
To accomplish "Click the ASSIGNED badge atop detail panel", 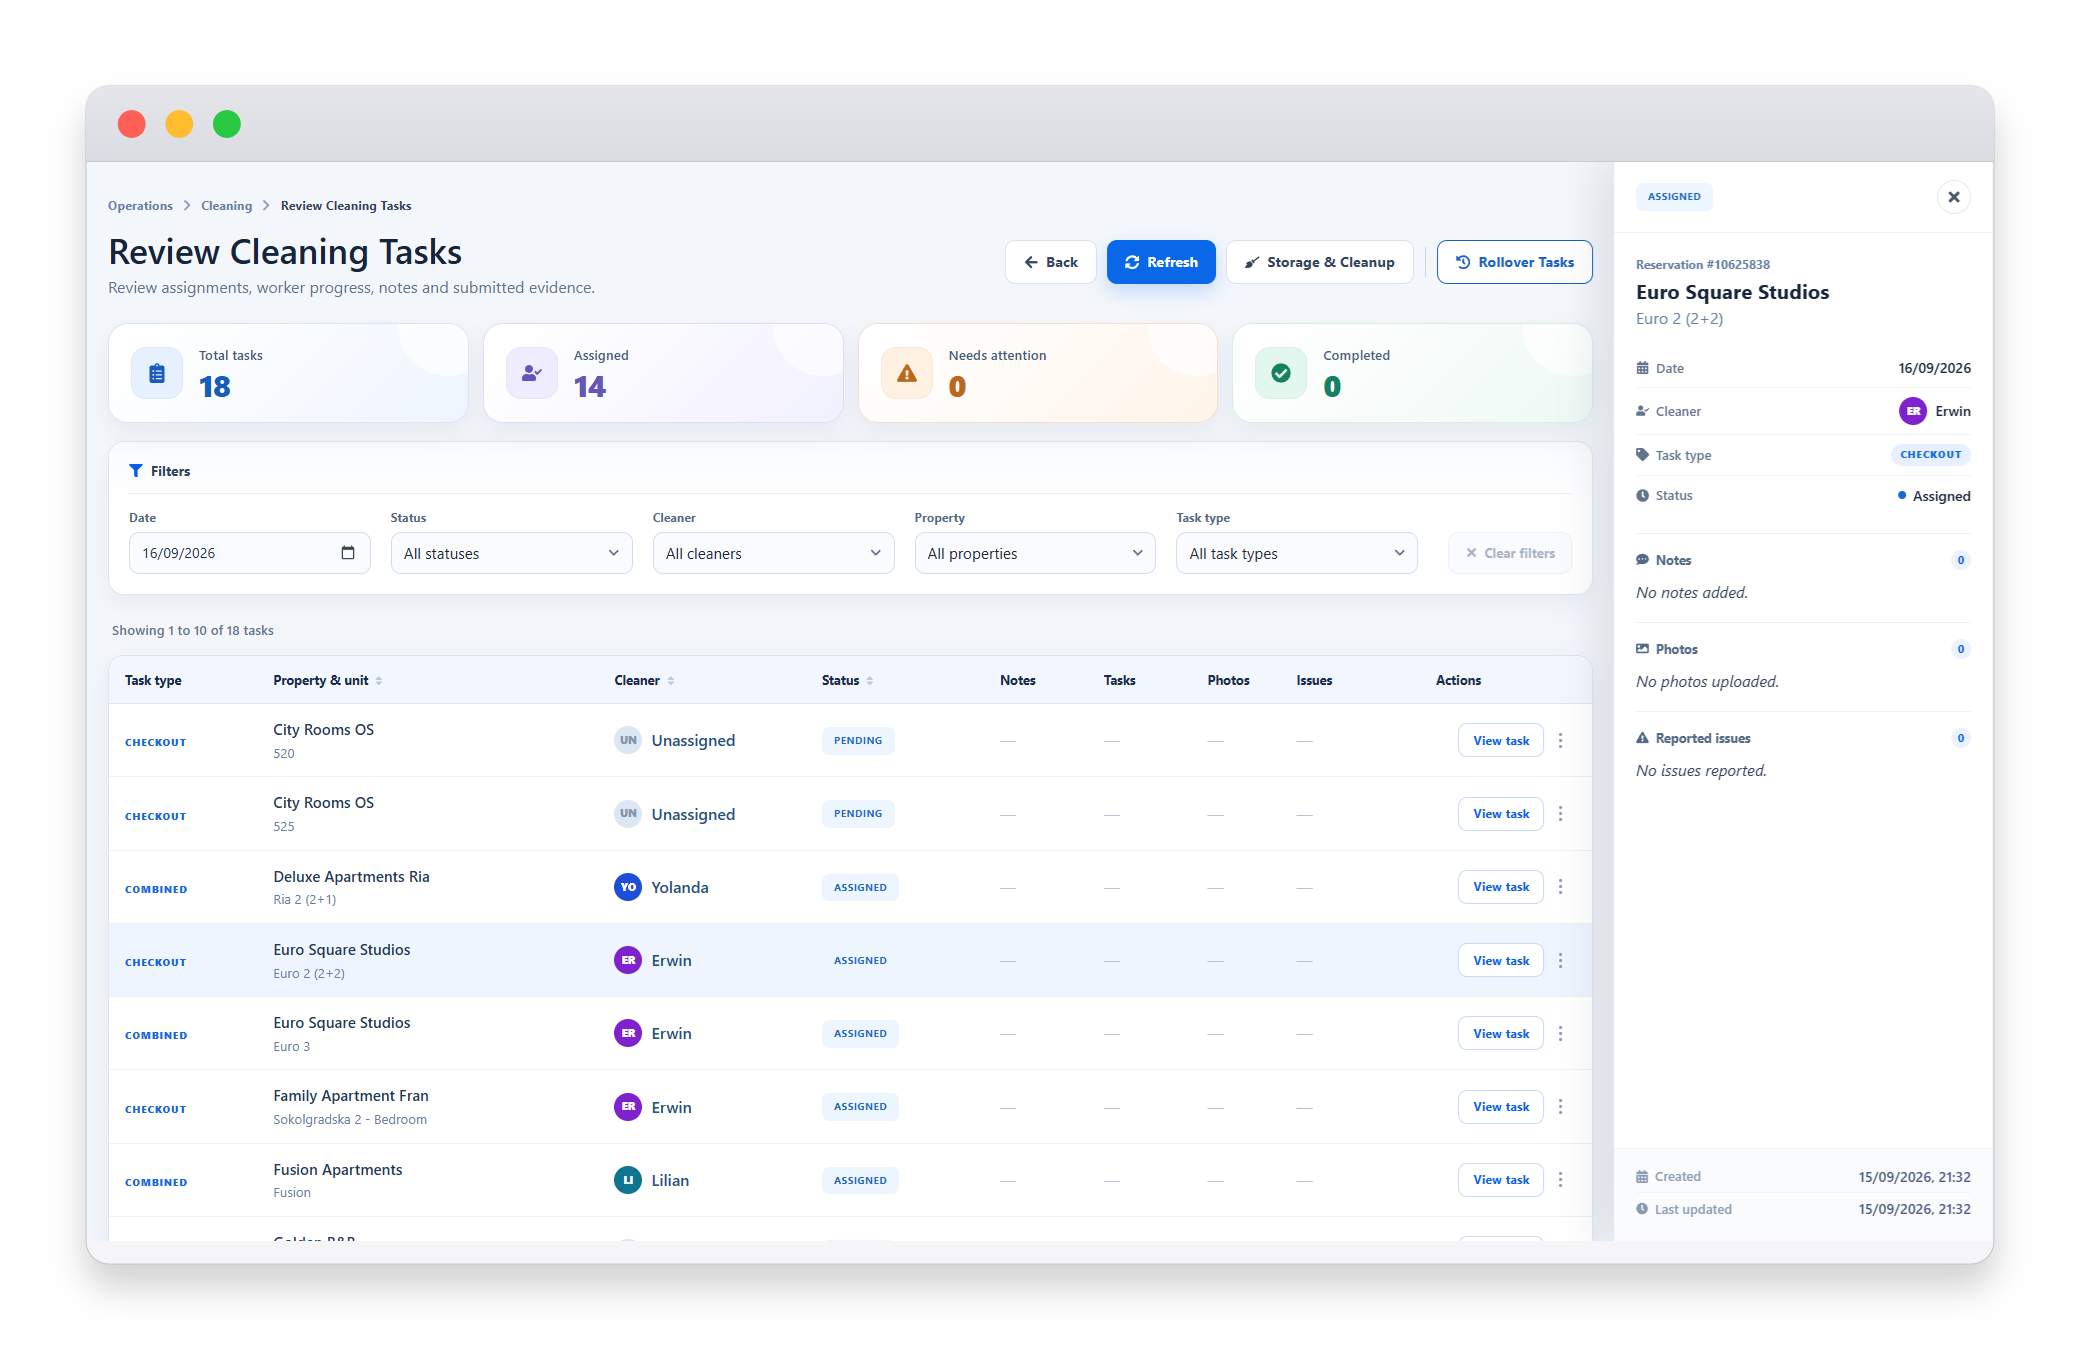I will [x=1674, y=197].
